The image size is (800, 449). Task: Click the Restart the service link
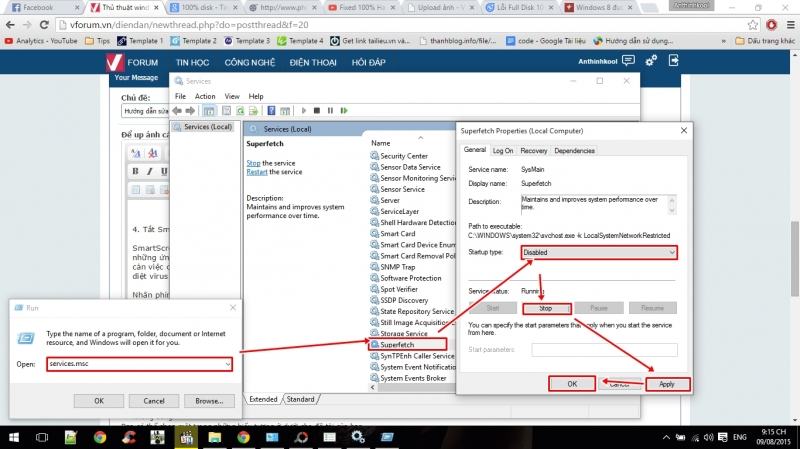262,172
